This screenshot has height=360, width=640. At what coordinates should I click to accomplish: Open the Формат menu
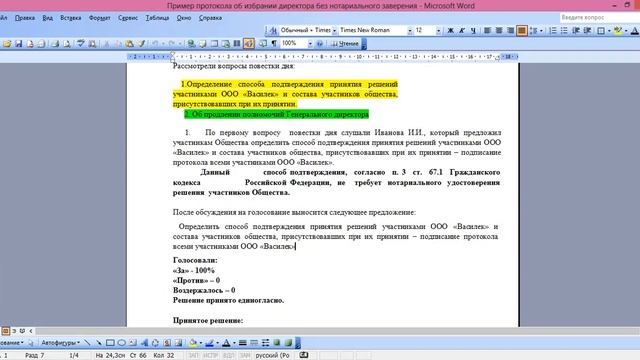[100, 18]
